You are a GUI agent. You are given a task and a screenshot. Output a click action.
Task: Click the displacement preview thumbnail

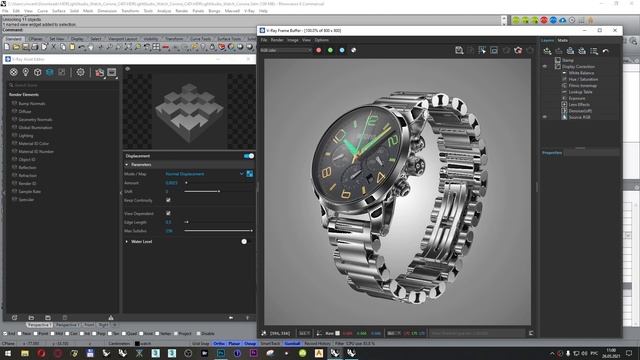[189, 111]
